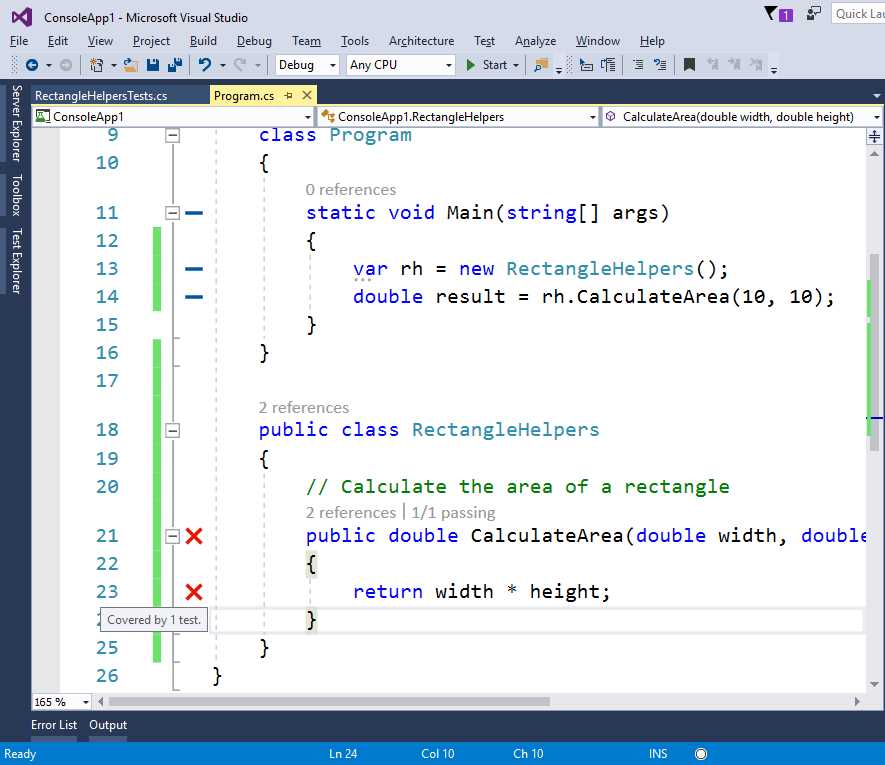The image size is (885, 765).
Task: Collapse the Program class with its minus box
Action: (x=172, y=135)
